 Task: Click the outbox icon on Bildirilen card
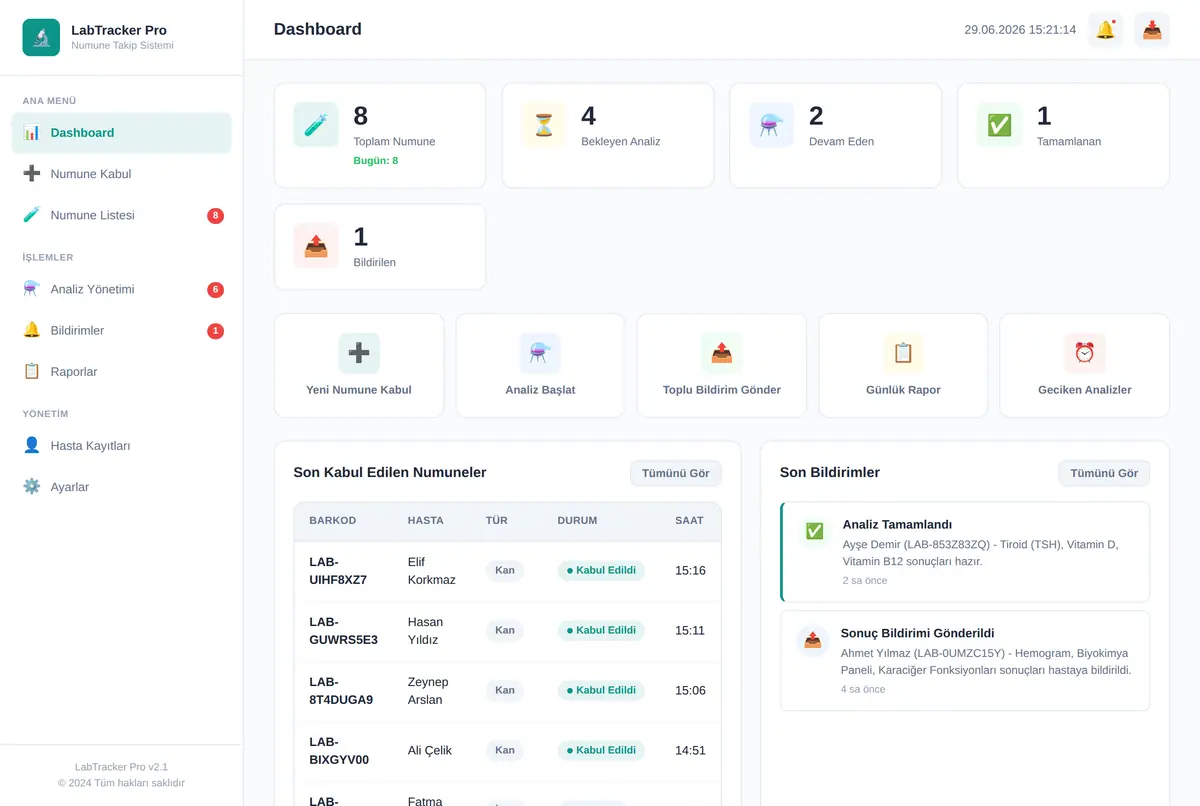tap(316, 246)
